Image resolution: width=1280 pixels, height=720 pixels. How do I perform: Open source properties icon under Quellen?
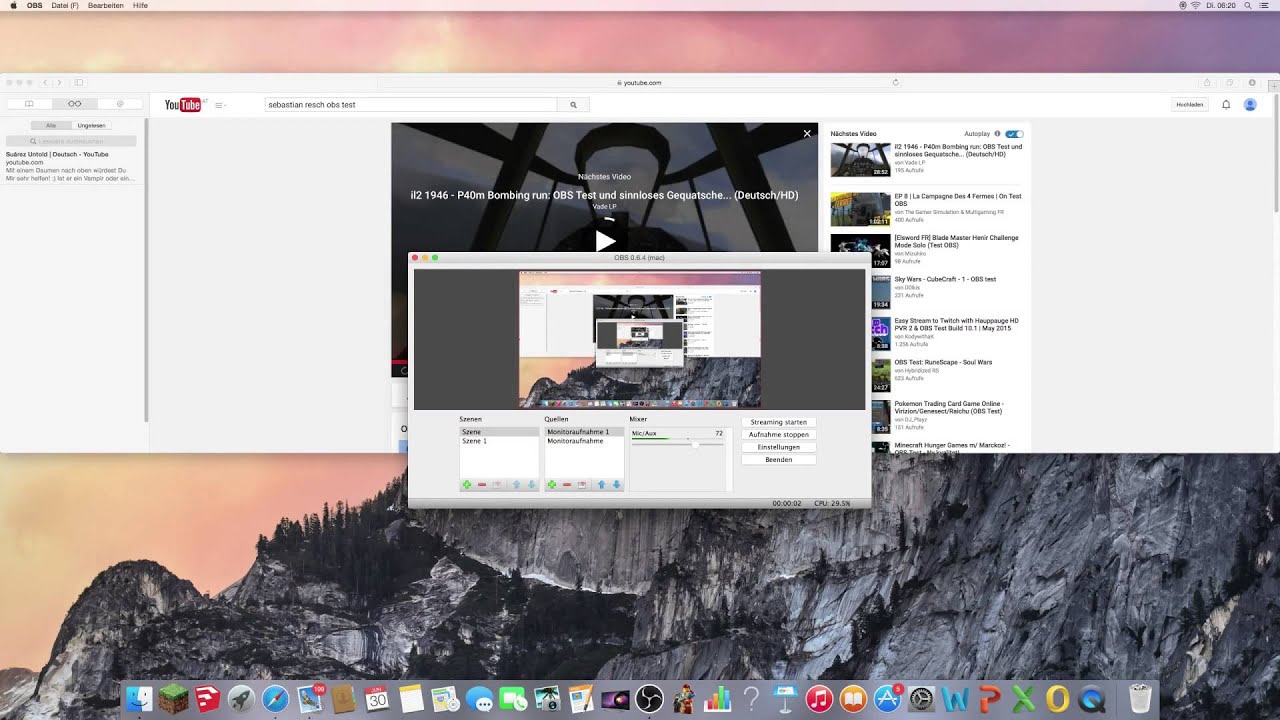pos(582,484)
